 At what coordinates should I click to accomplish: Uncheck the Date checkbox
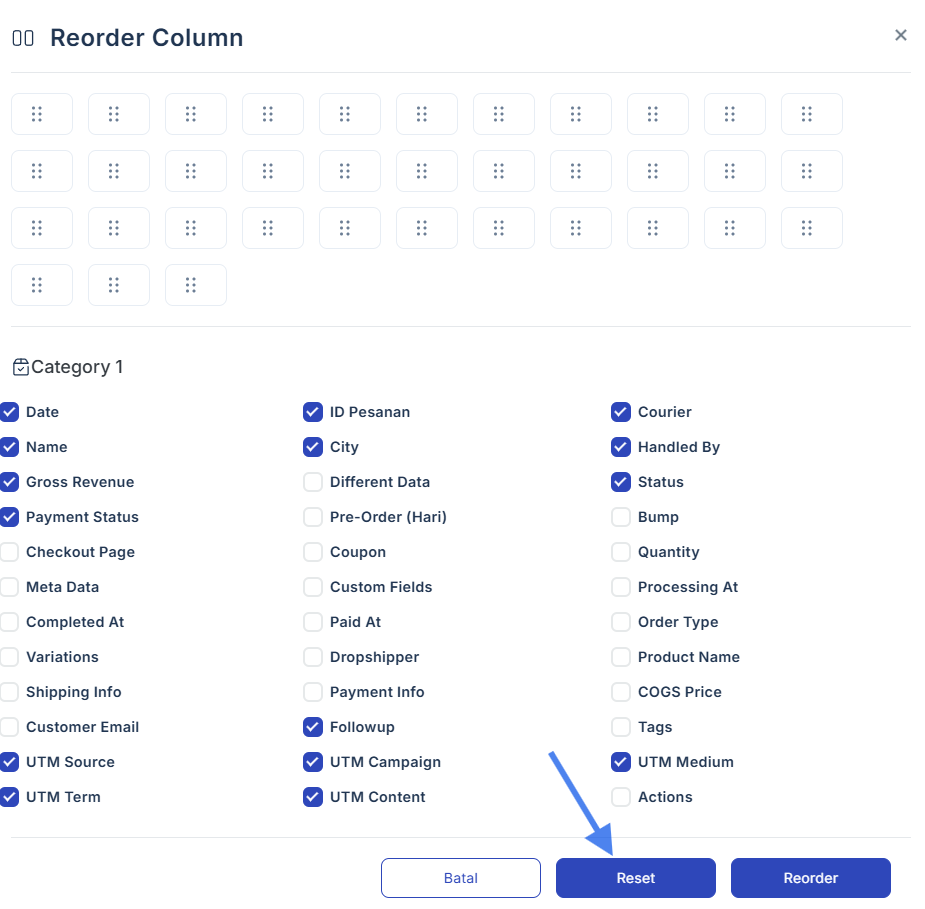click(9, 412)
